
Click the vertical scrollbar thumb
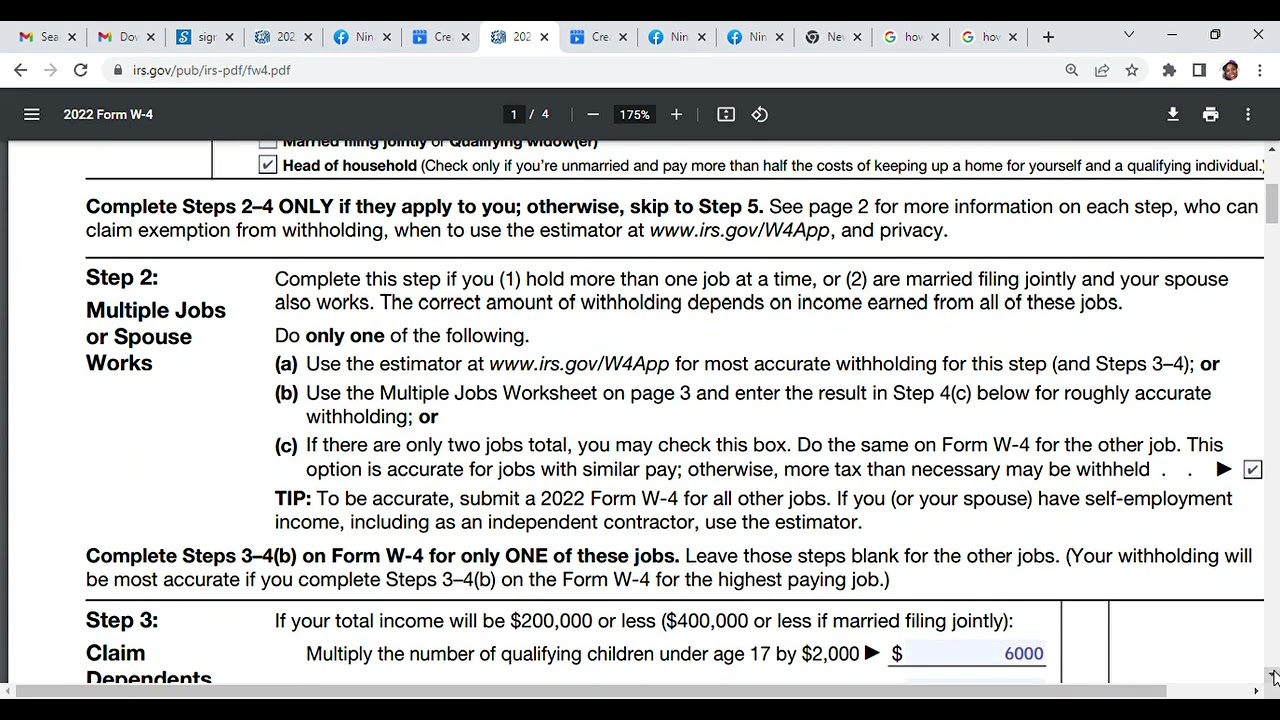coord(1272,204)
